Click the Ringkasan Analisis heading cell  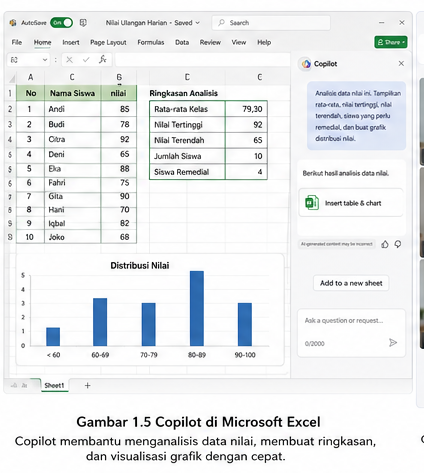(x=183, y=93)
